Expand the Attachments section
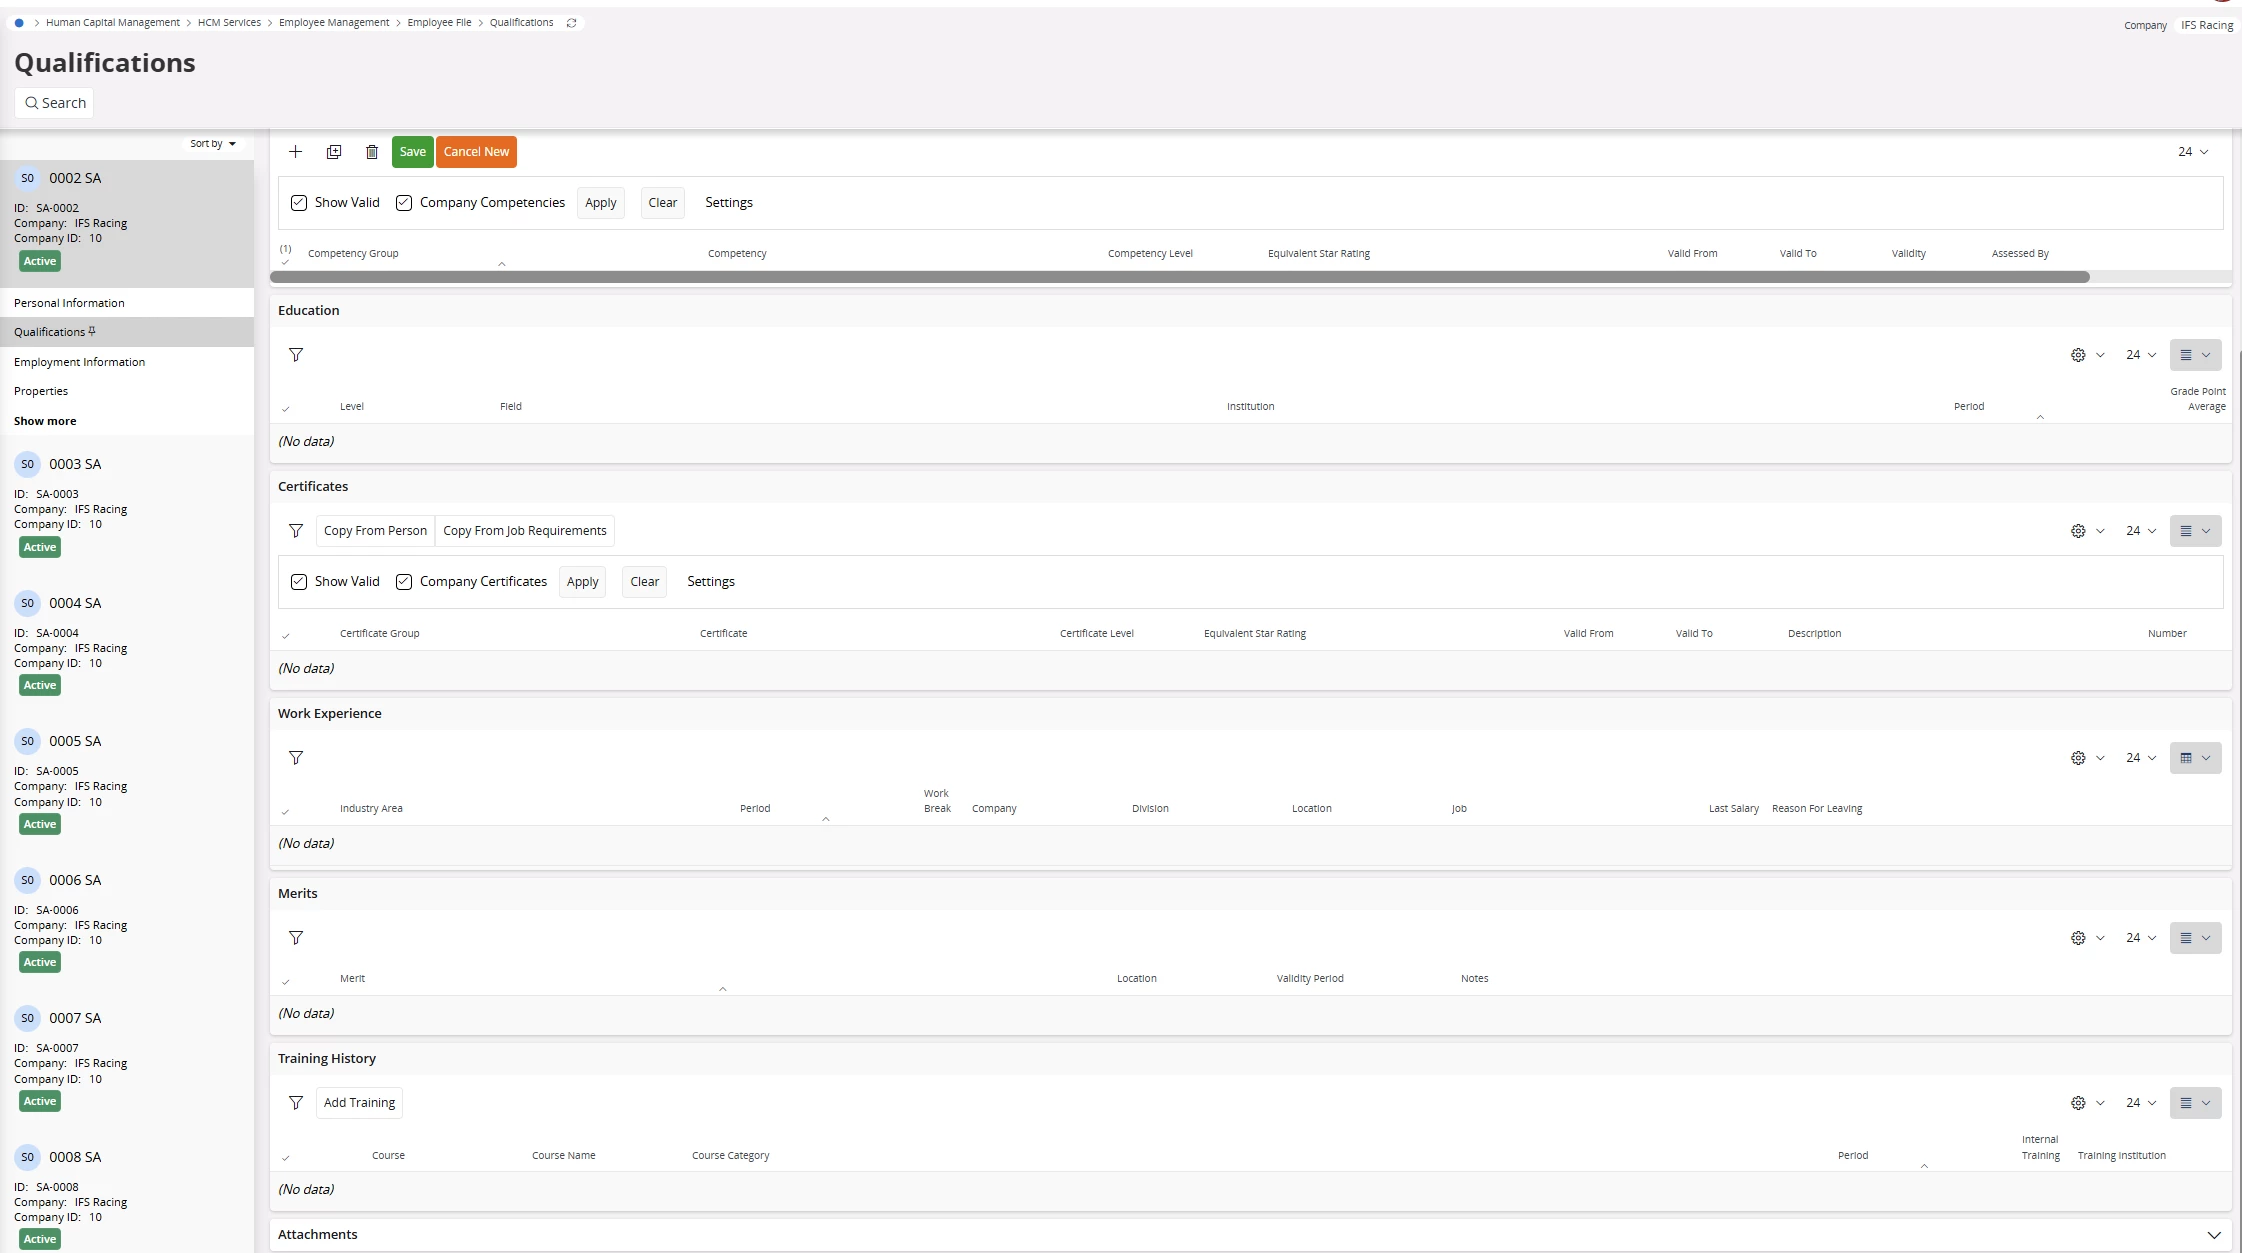This screenshot has height=1253, width=2242. pos(2214,1235)
